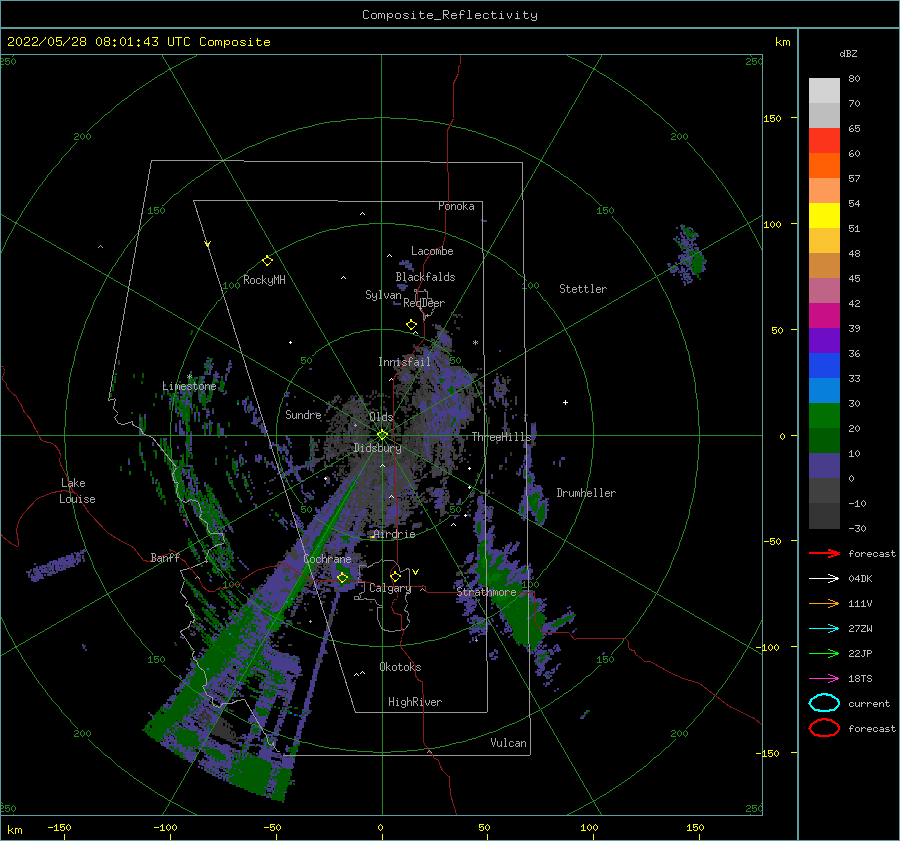Click the cyan 27ZW arrow legend icon
Image resolution: width=900 pixels, height=841 pixels.
[824, 629]
